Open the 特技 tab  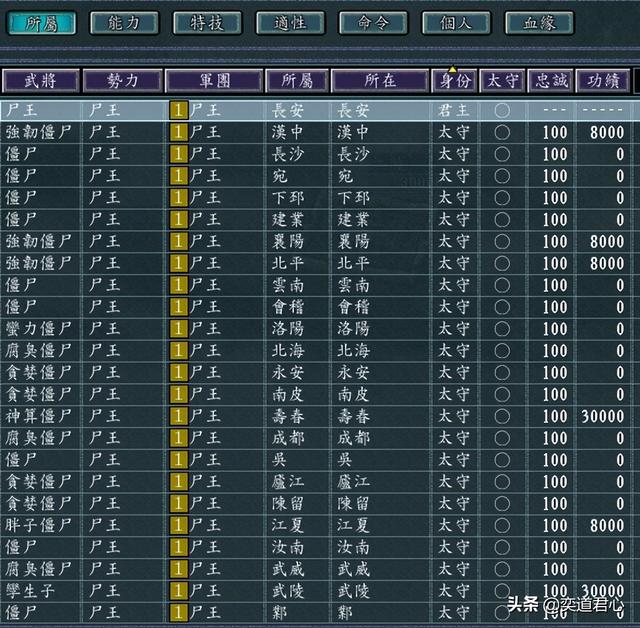[207, 22]
